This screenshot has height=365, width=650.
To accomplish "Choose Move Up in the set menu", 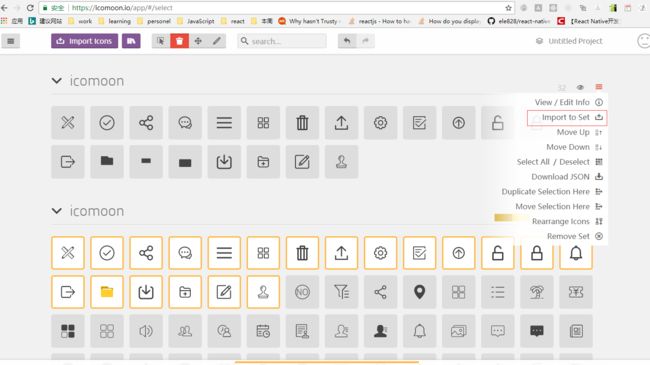I will [579, 132].
